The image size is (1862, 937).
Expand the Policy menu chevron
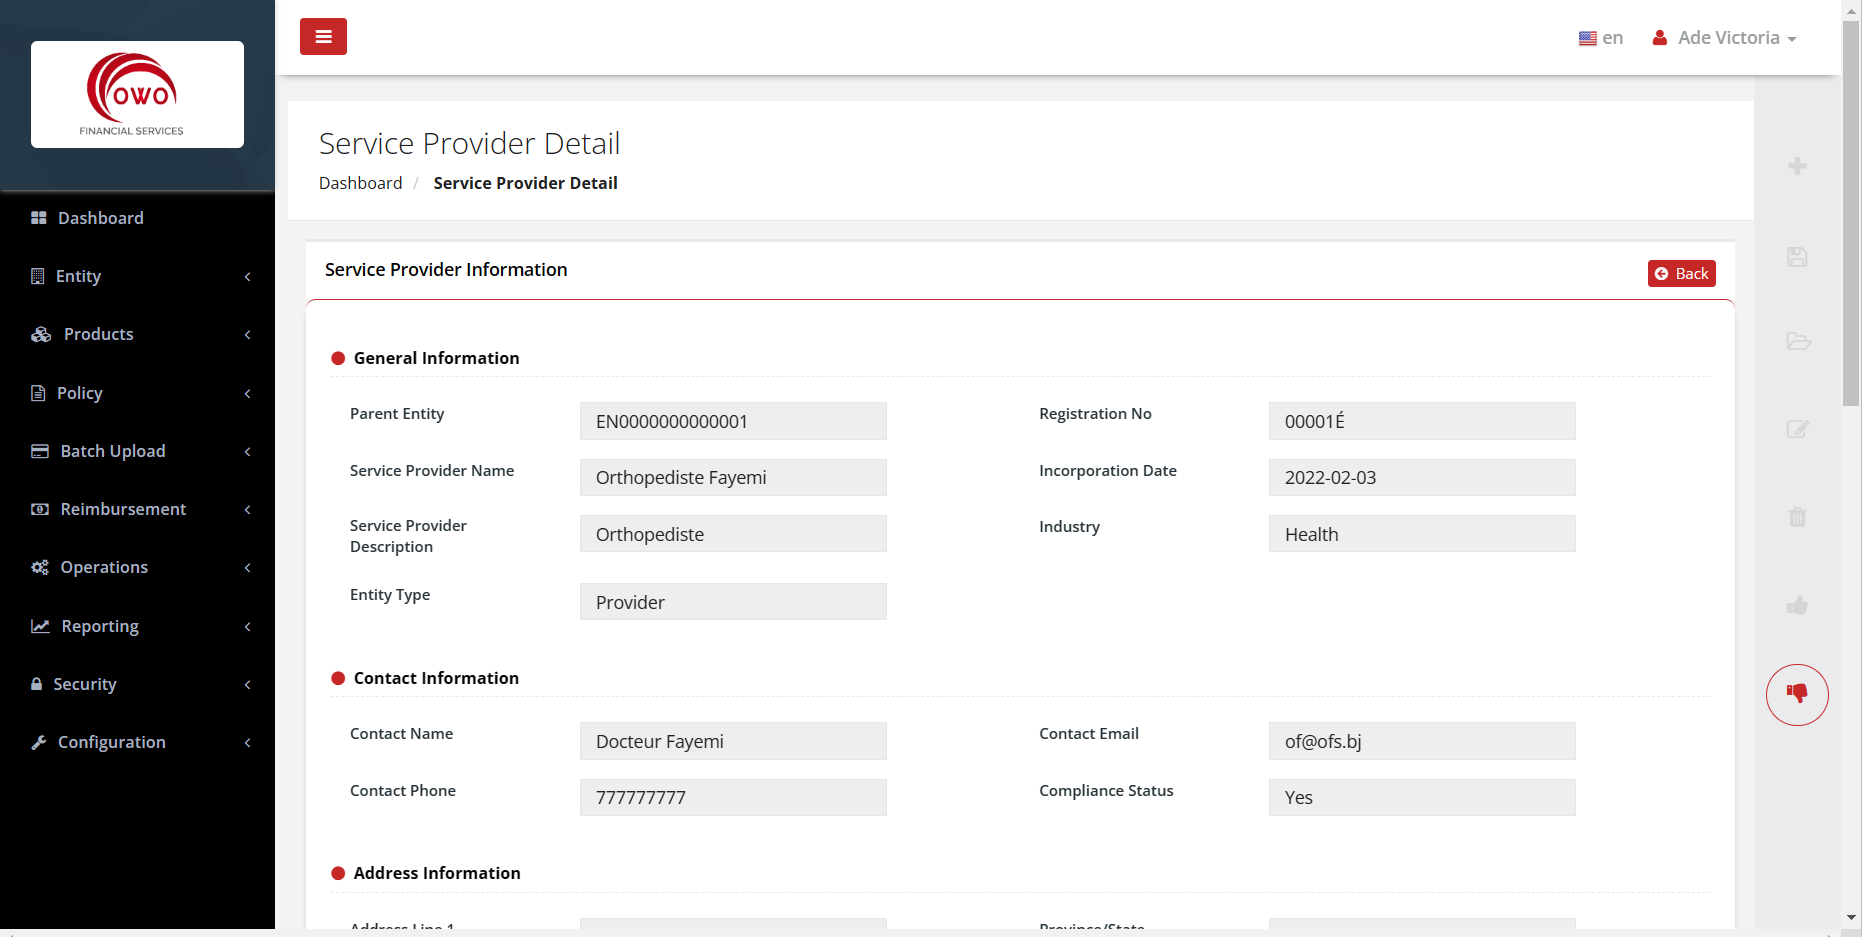click(x=247, y=394)
